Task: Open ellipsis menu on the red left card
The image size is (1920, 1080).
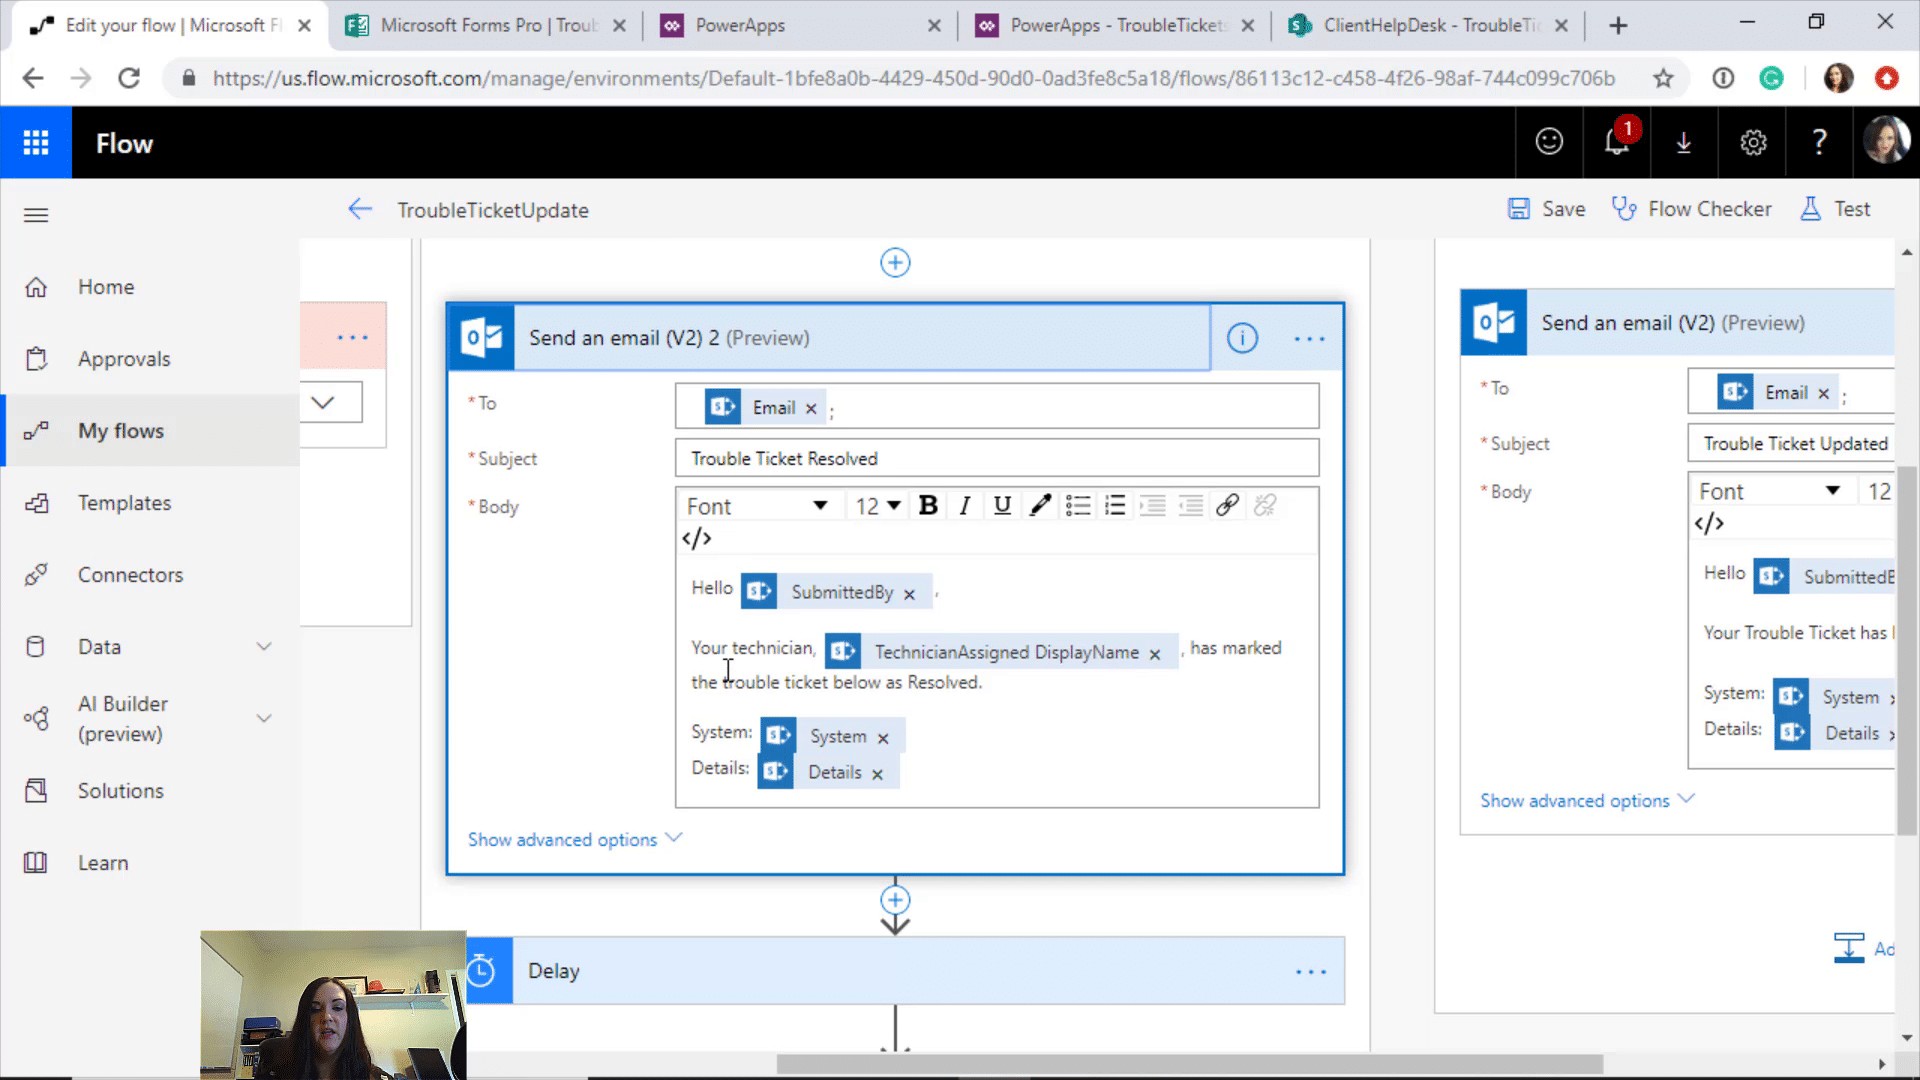Action: (x=353, y=337)
